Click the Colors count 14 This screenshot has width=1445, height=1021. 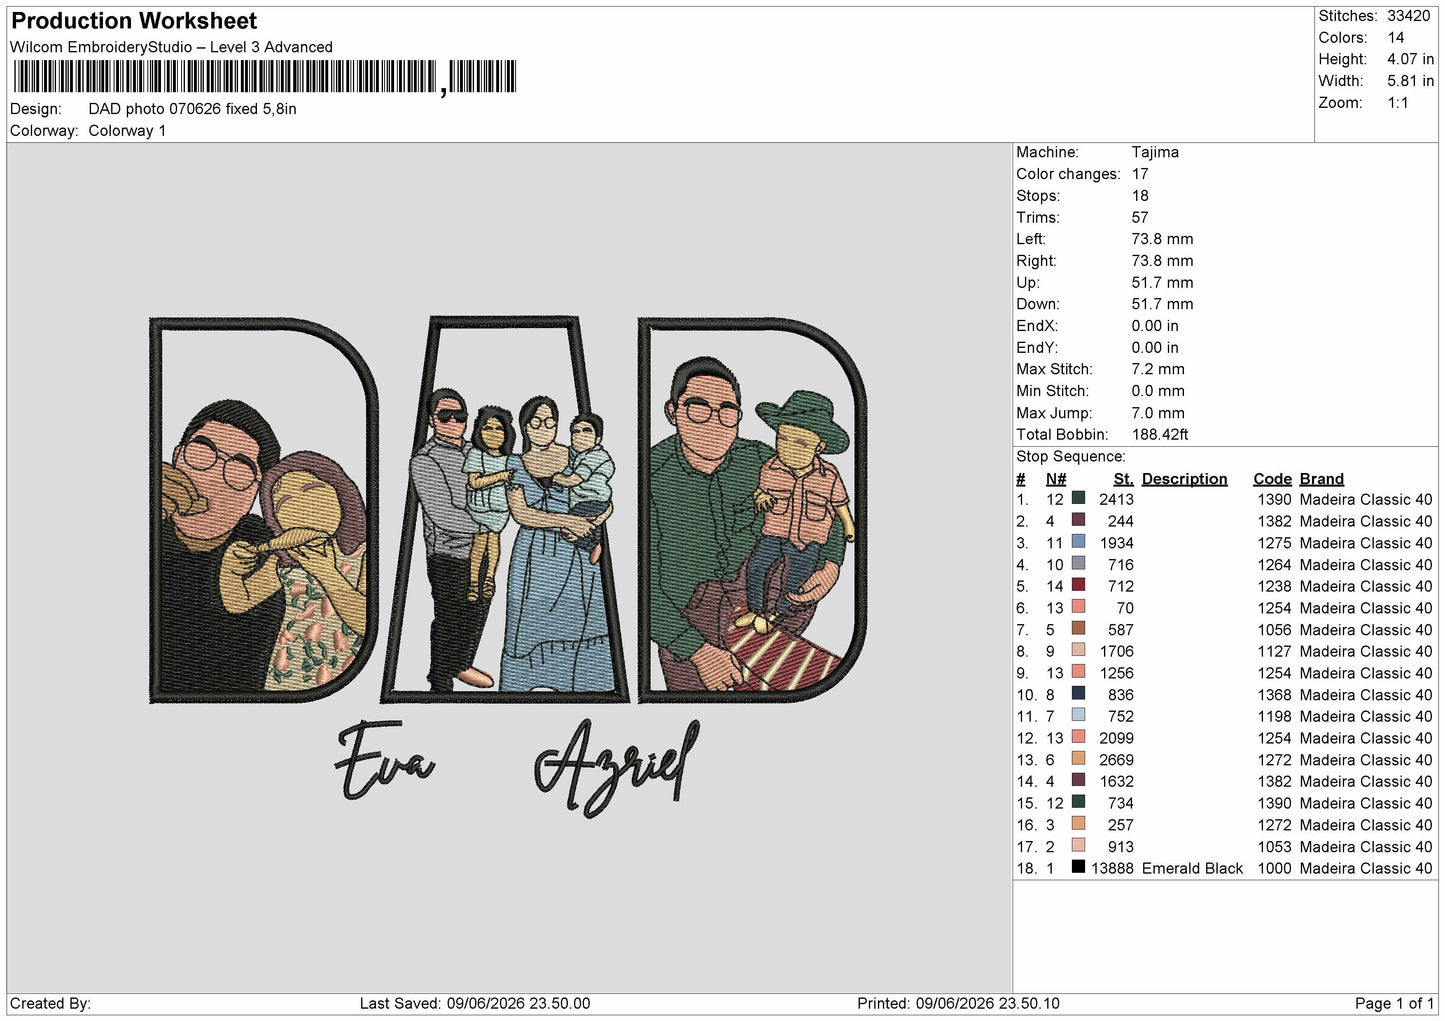pyautogui.click(x=1396, y=38)
